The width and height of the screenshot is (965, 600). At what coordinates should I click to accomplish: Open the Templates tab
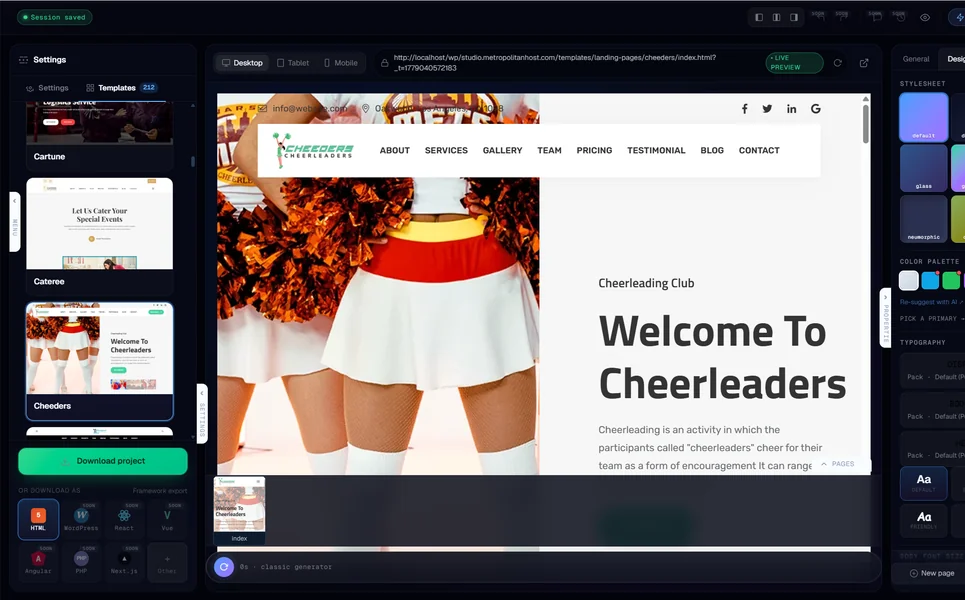(x=121, y=88)
